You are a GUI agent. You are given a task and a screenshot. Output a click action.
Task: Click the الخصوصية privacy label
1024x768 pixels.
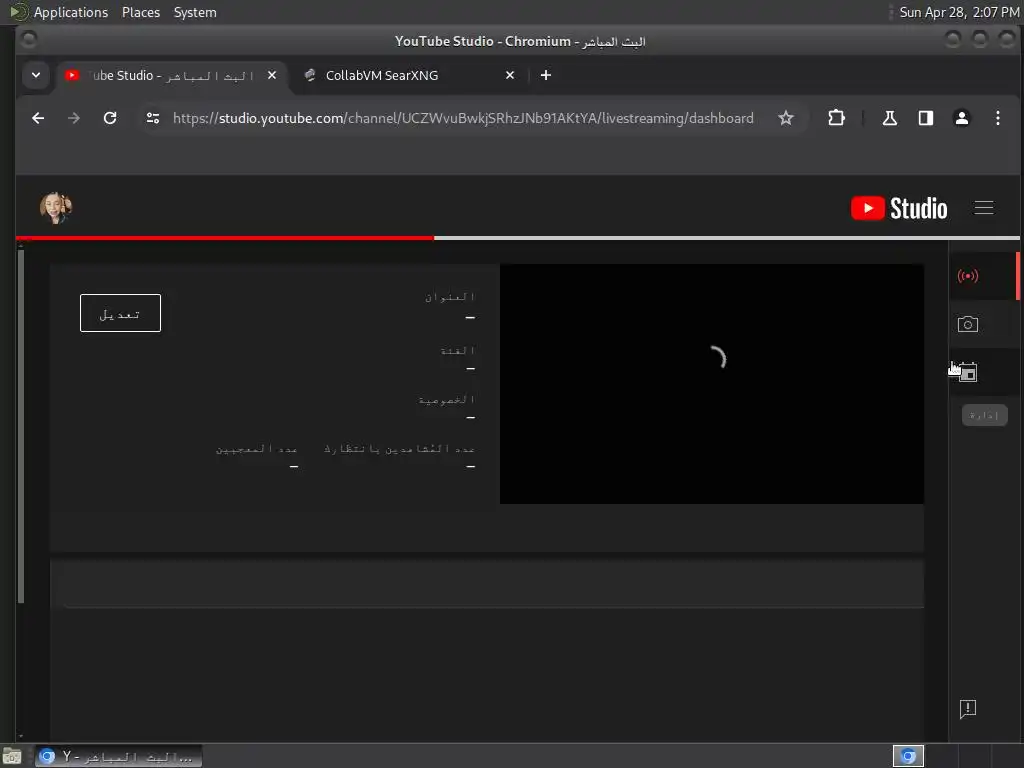click(447, 399)
